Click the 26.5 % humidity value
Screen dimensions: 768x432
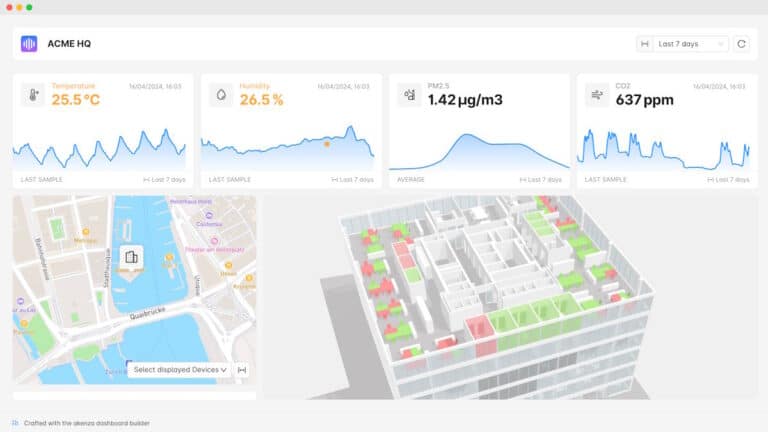click(x=262, y=100)
